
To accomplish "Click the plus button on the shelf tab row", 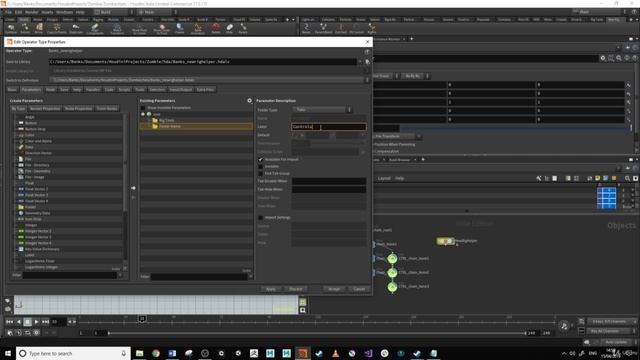I will 287,19.
